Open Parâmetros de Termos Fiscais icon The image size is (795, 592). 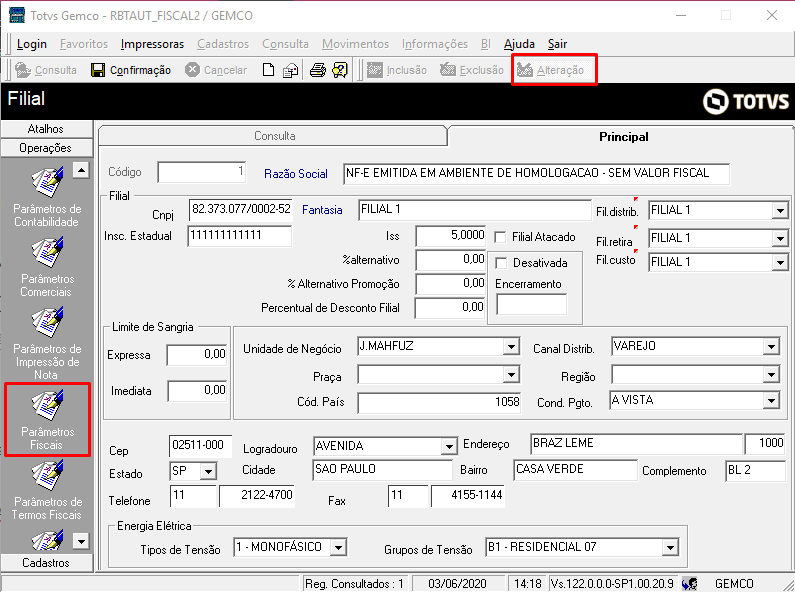pos(47,475)
